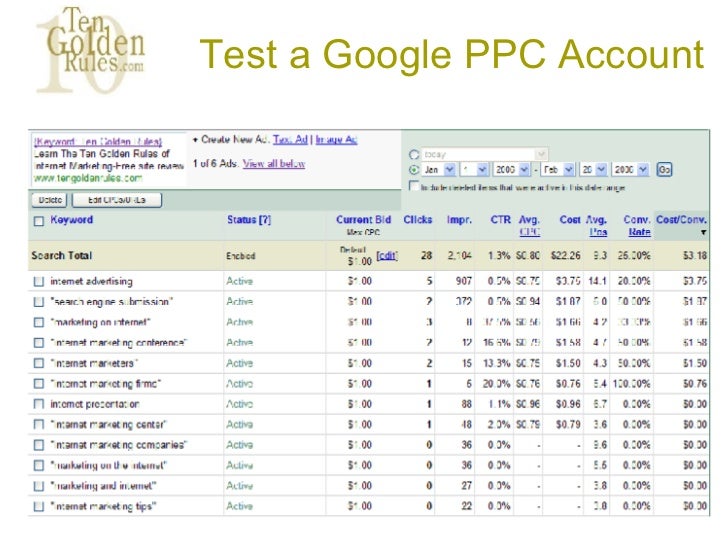Sort table by Clicks column header
This screenshot has height=546, width=728.
418,220
